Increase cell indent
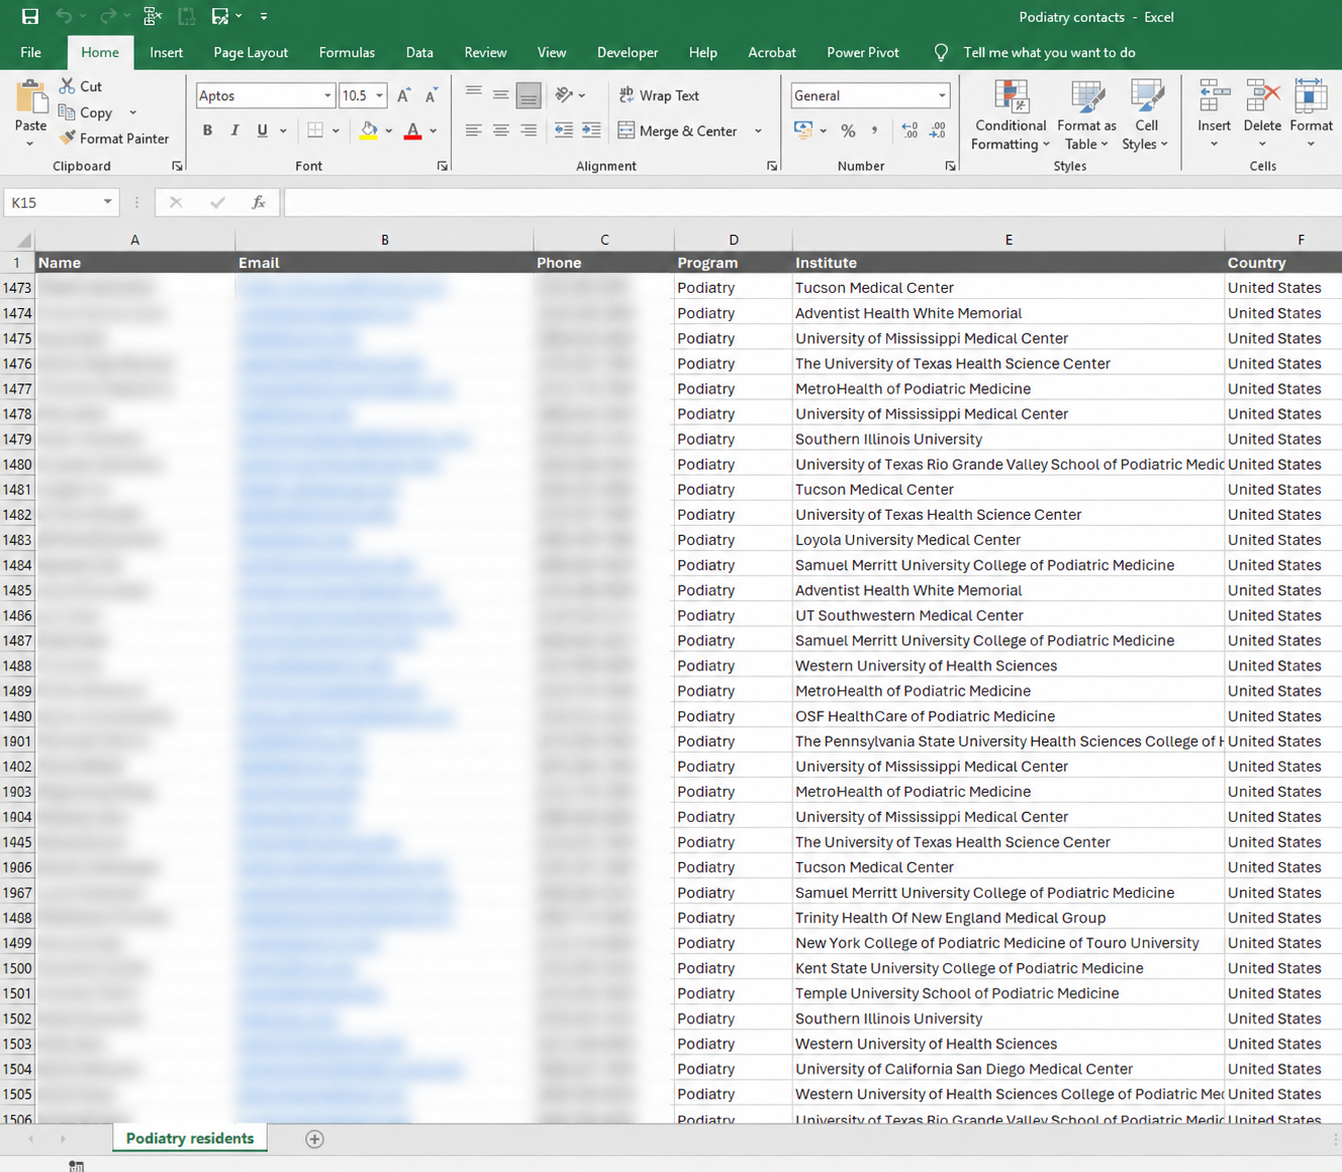This screenshot has height=1172, width=1342. coord(592,130)
